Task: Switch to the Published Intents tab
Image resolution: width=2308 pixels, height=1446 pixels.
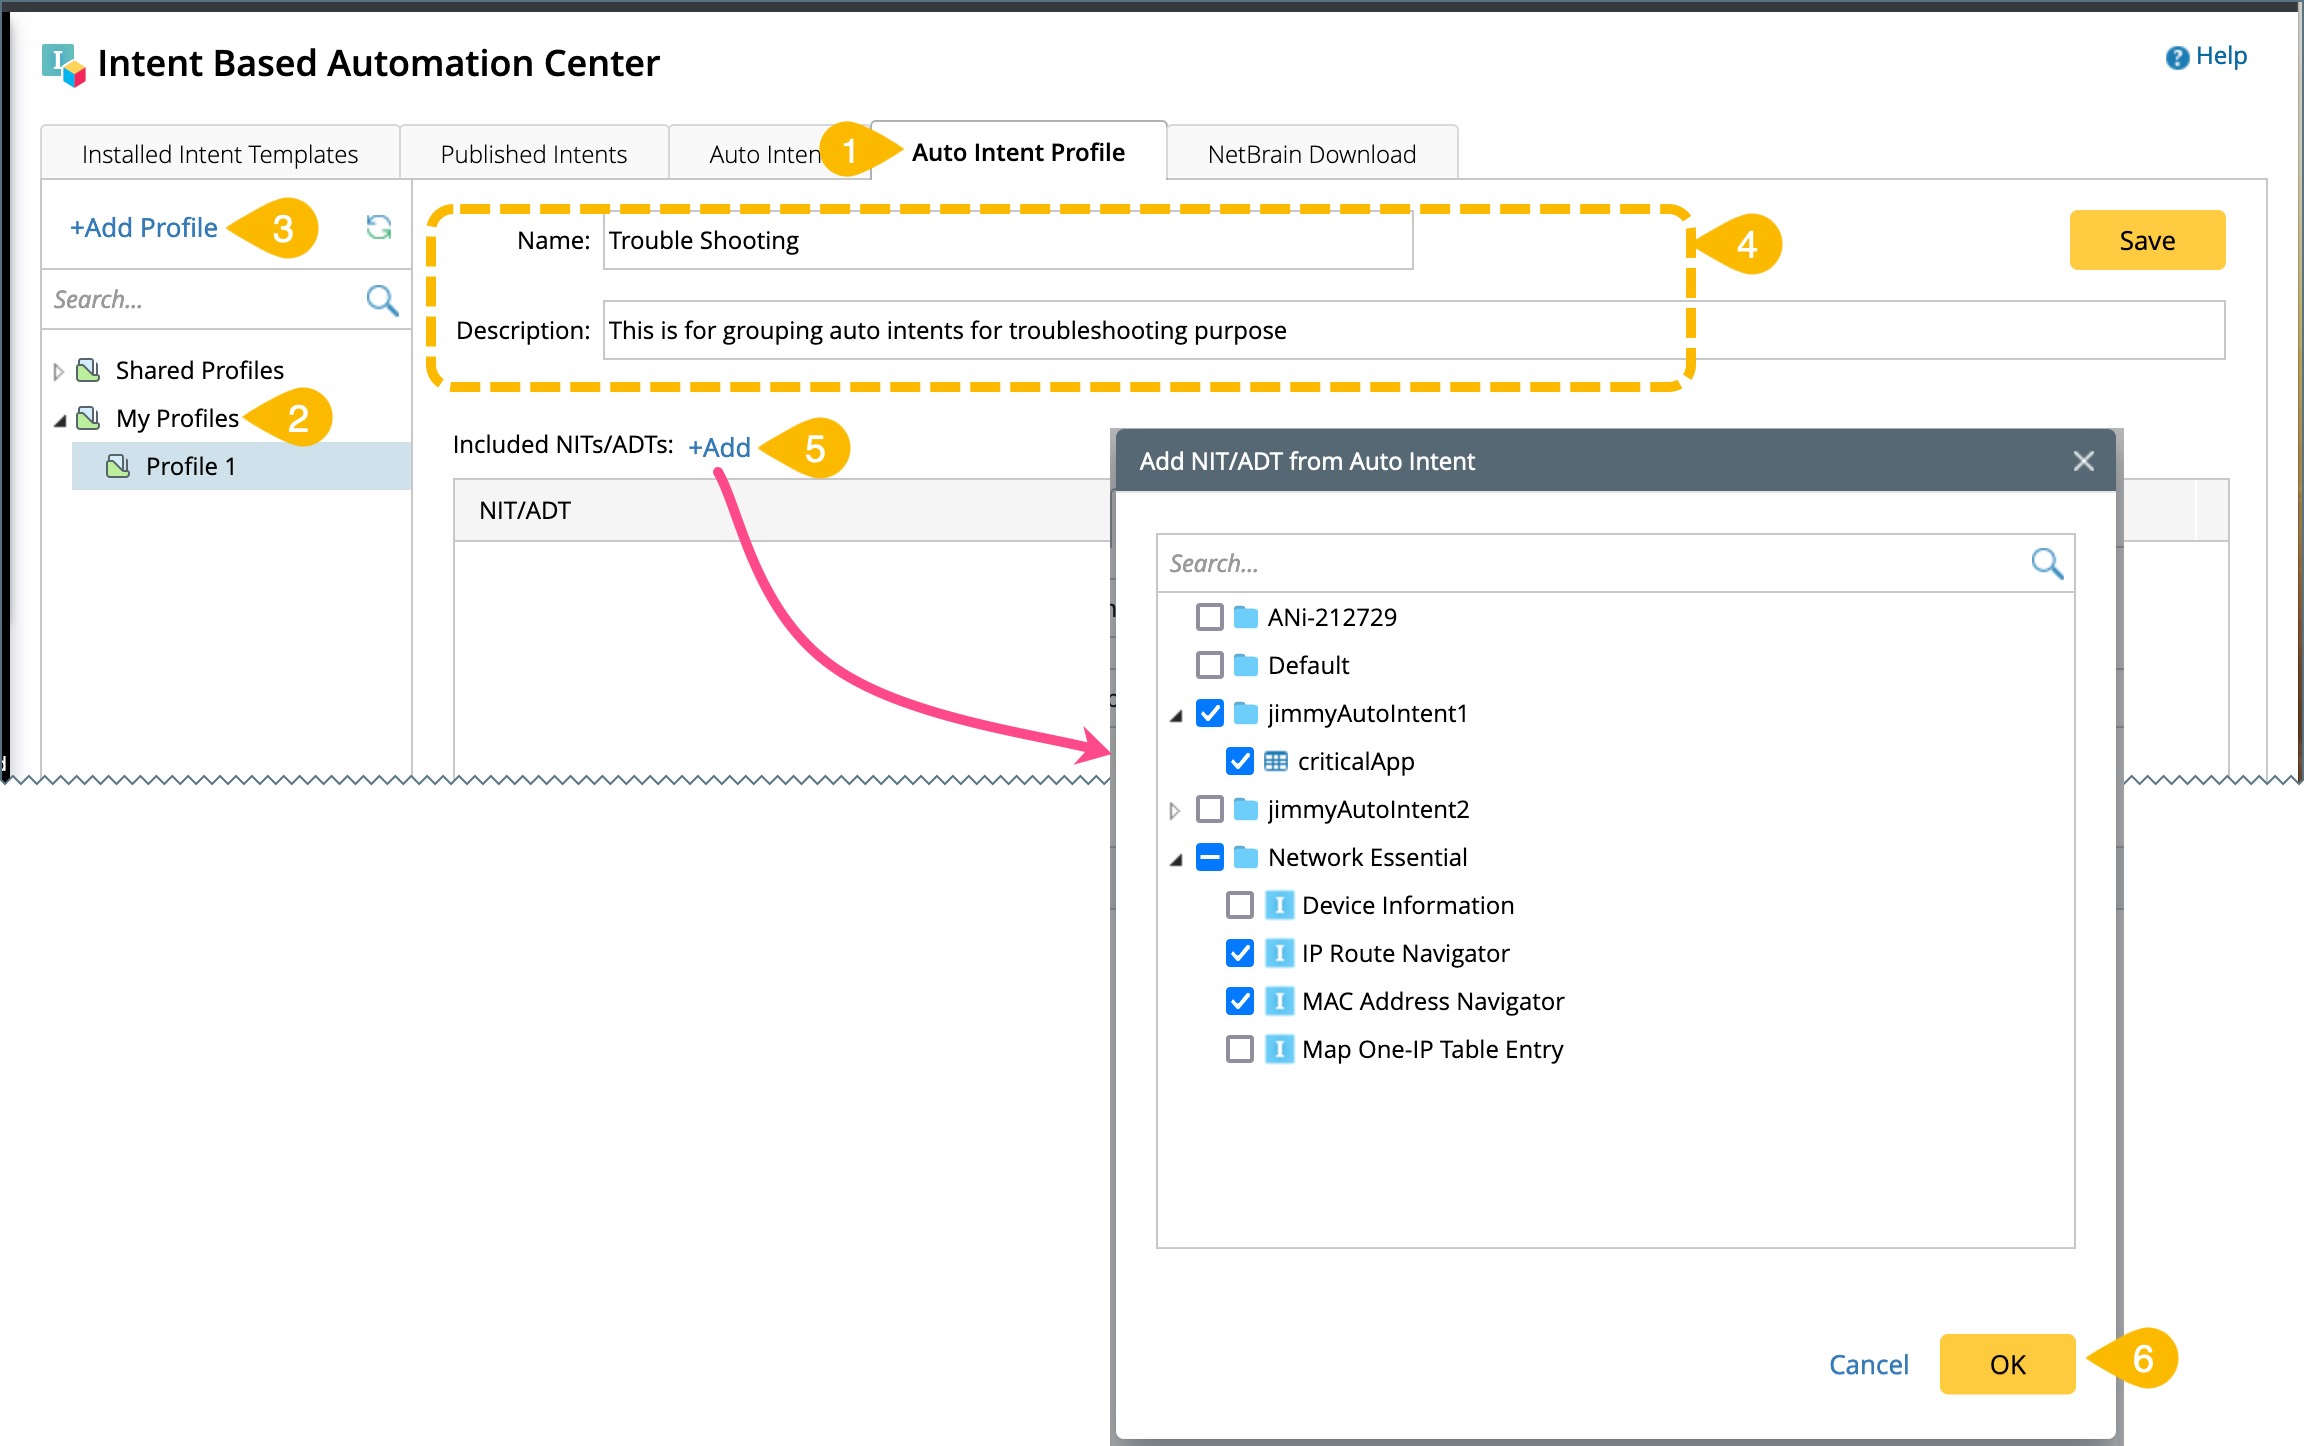Action: (533, 155)
